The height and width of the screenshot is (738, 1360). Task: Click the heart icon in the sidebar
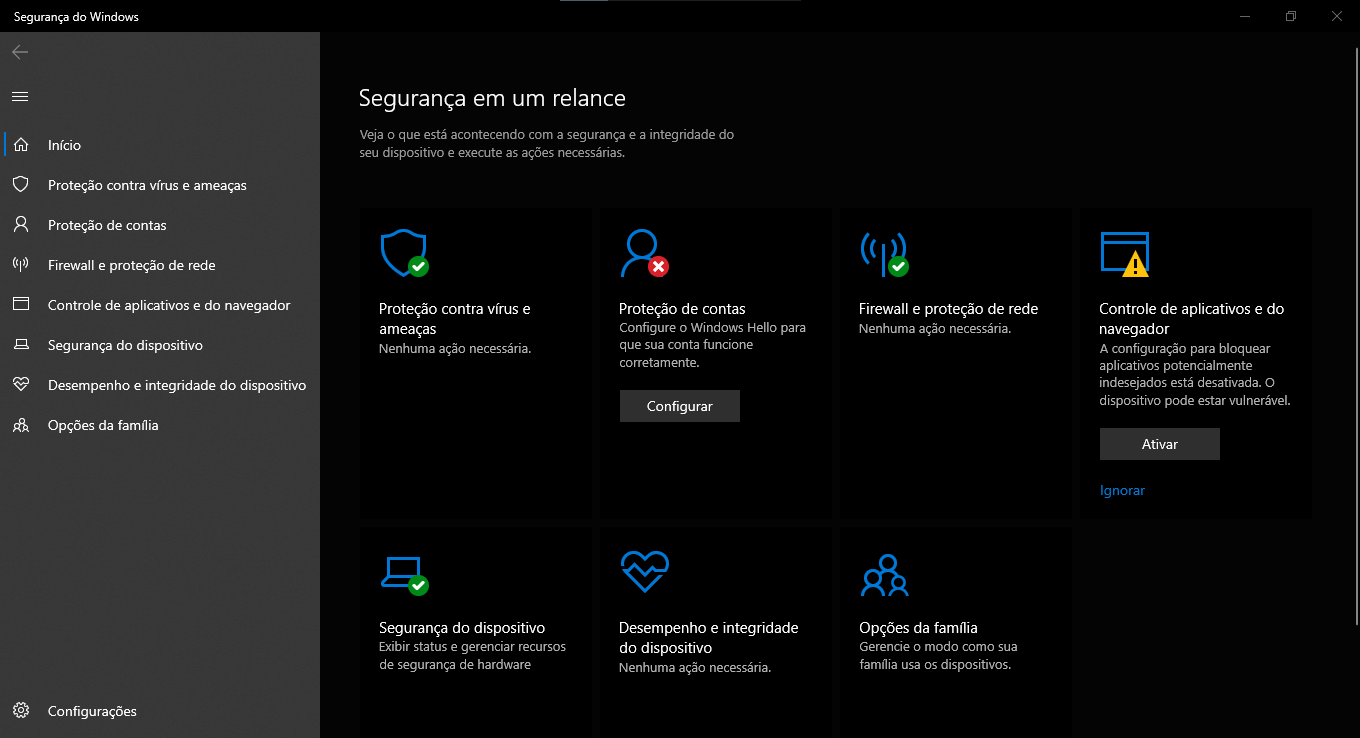pyautogui.click(x=20, y=385)
